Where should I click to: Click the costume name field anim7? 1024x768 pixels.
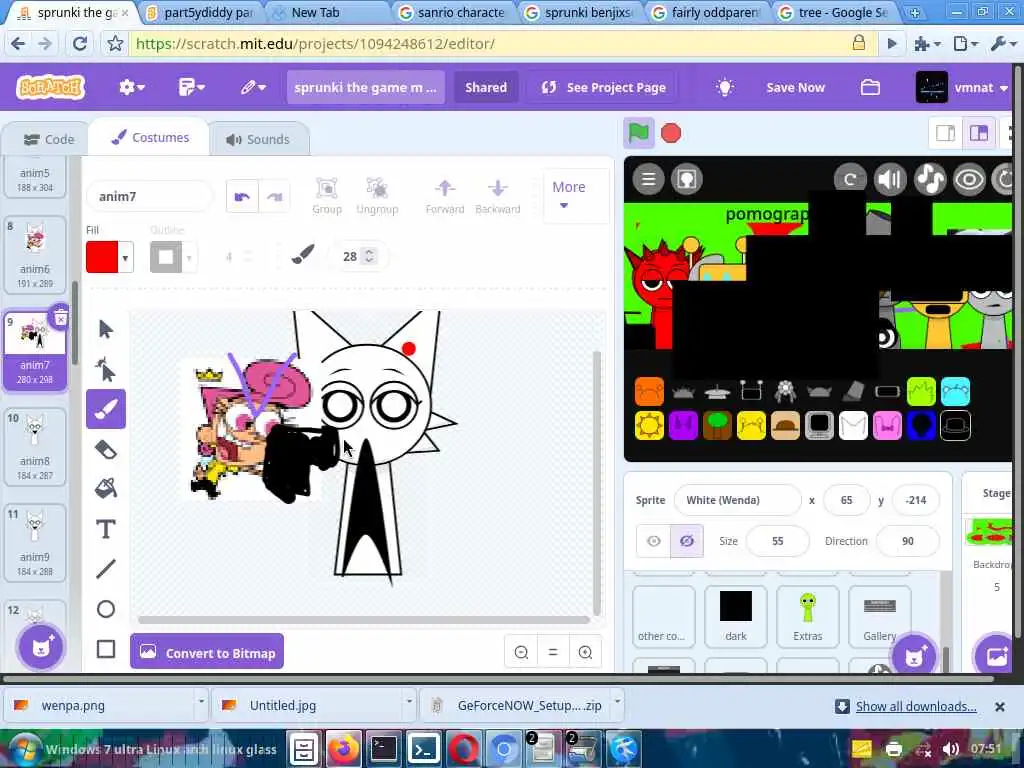pos(150,197)
